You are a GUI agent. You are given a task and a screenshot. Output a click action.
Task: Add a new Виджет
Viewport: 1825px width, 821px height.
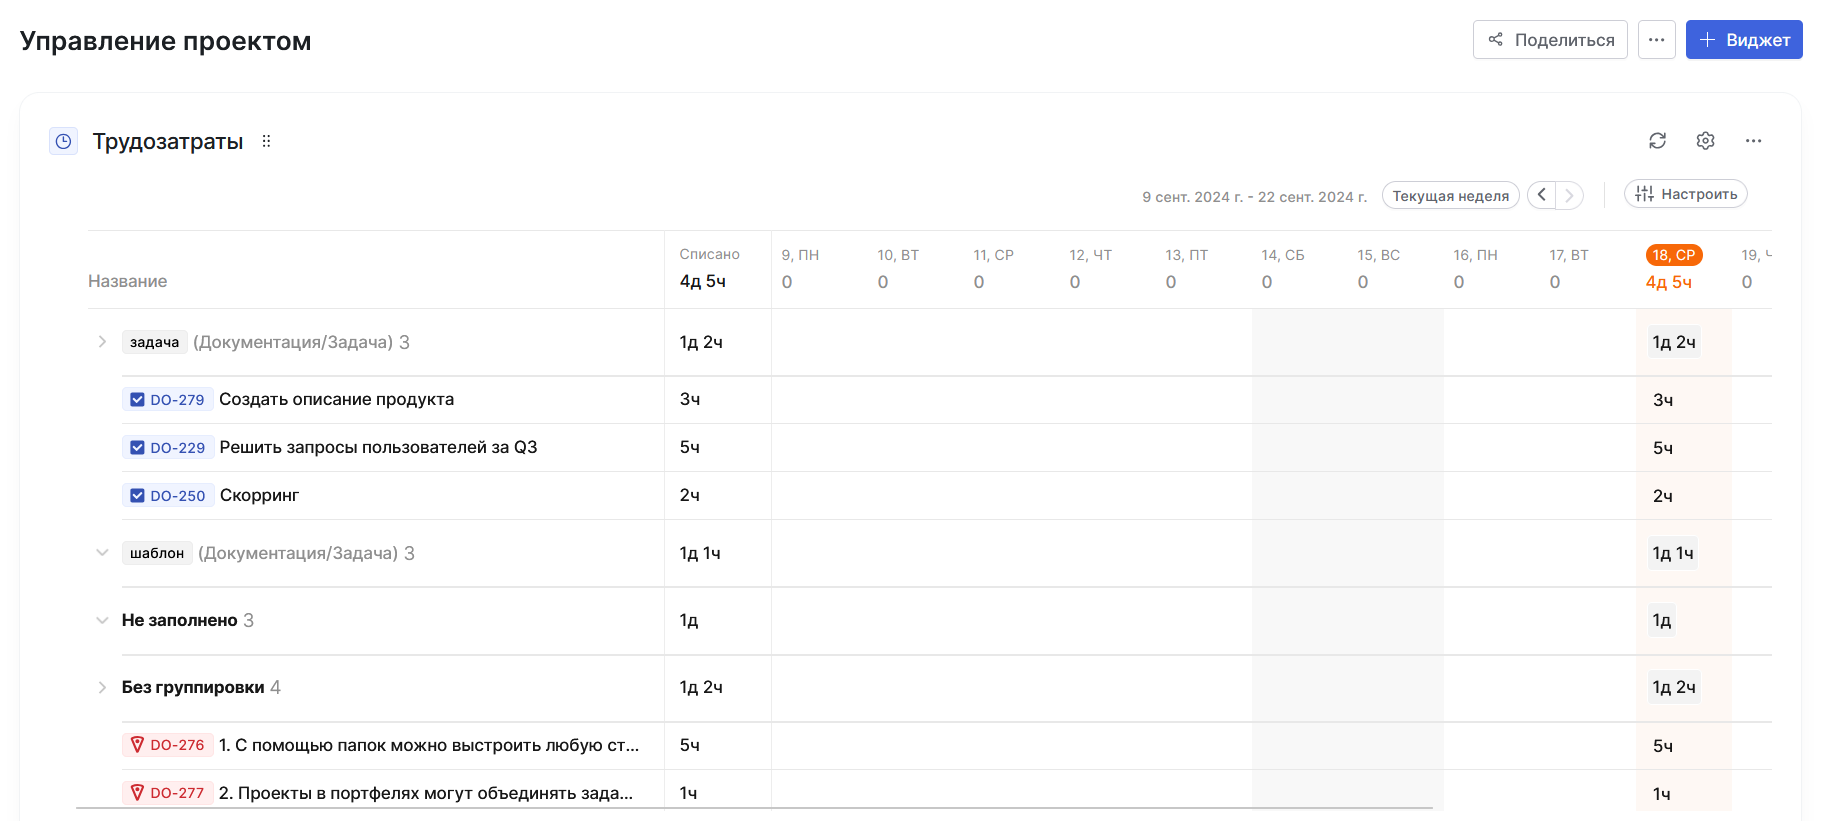coord(1743,40)
